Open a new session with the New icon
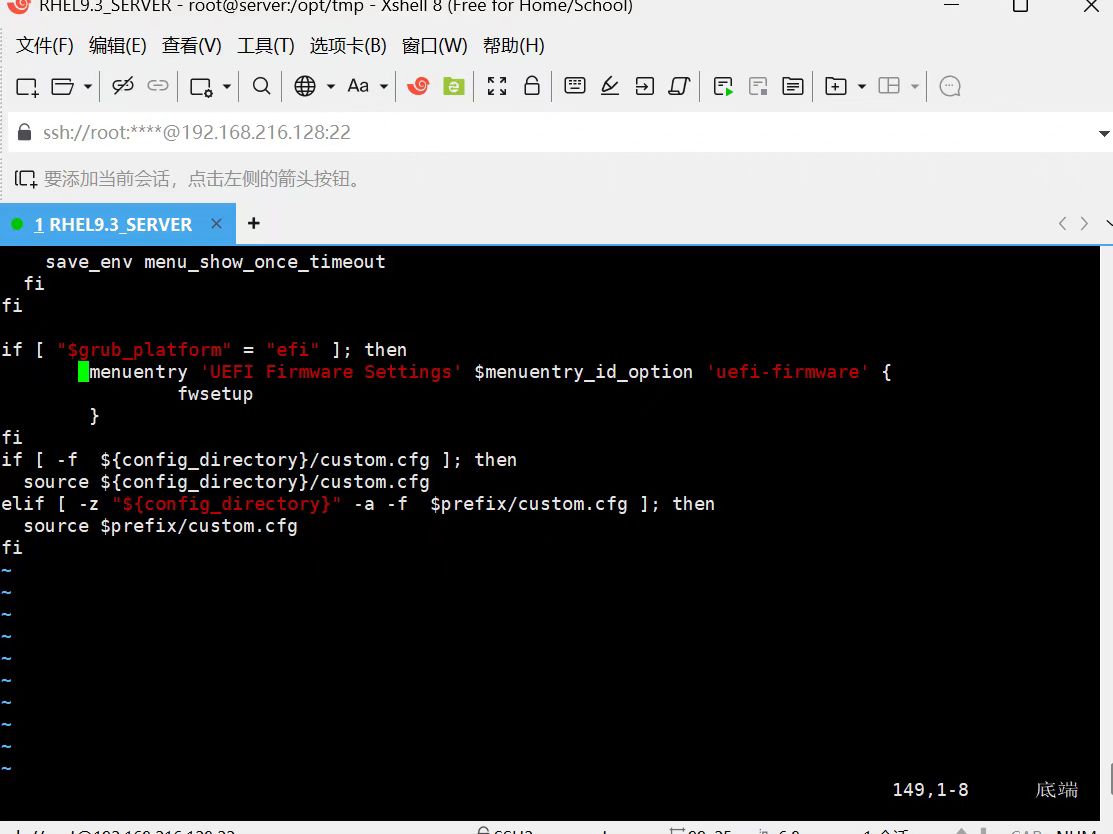The width and height of the screenshot is (1113, 834). (x=26, y=86)
